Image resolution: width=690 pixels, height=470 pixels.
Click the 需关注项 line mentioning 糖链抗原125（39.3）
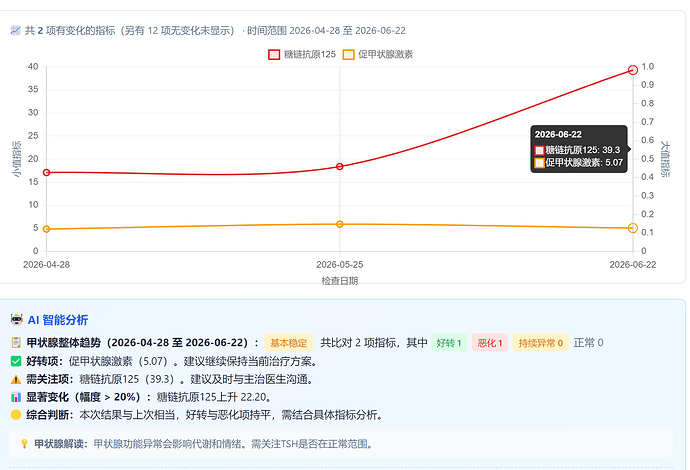[161, 379]
